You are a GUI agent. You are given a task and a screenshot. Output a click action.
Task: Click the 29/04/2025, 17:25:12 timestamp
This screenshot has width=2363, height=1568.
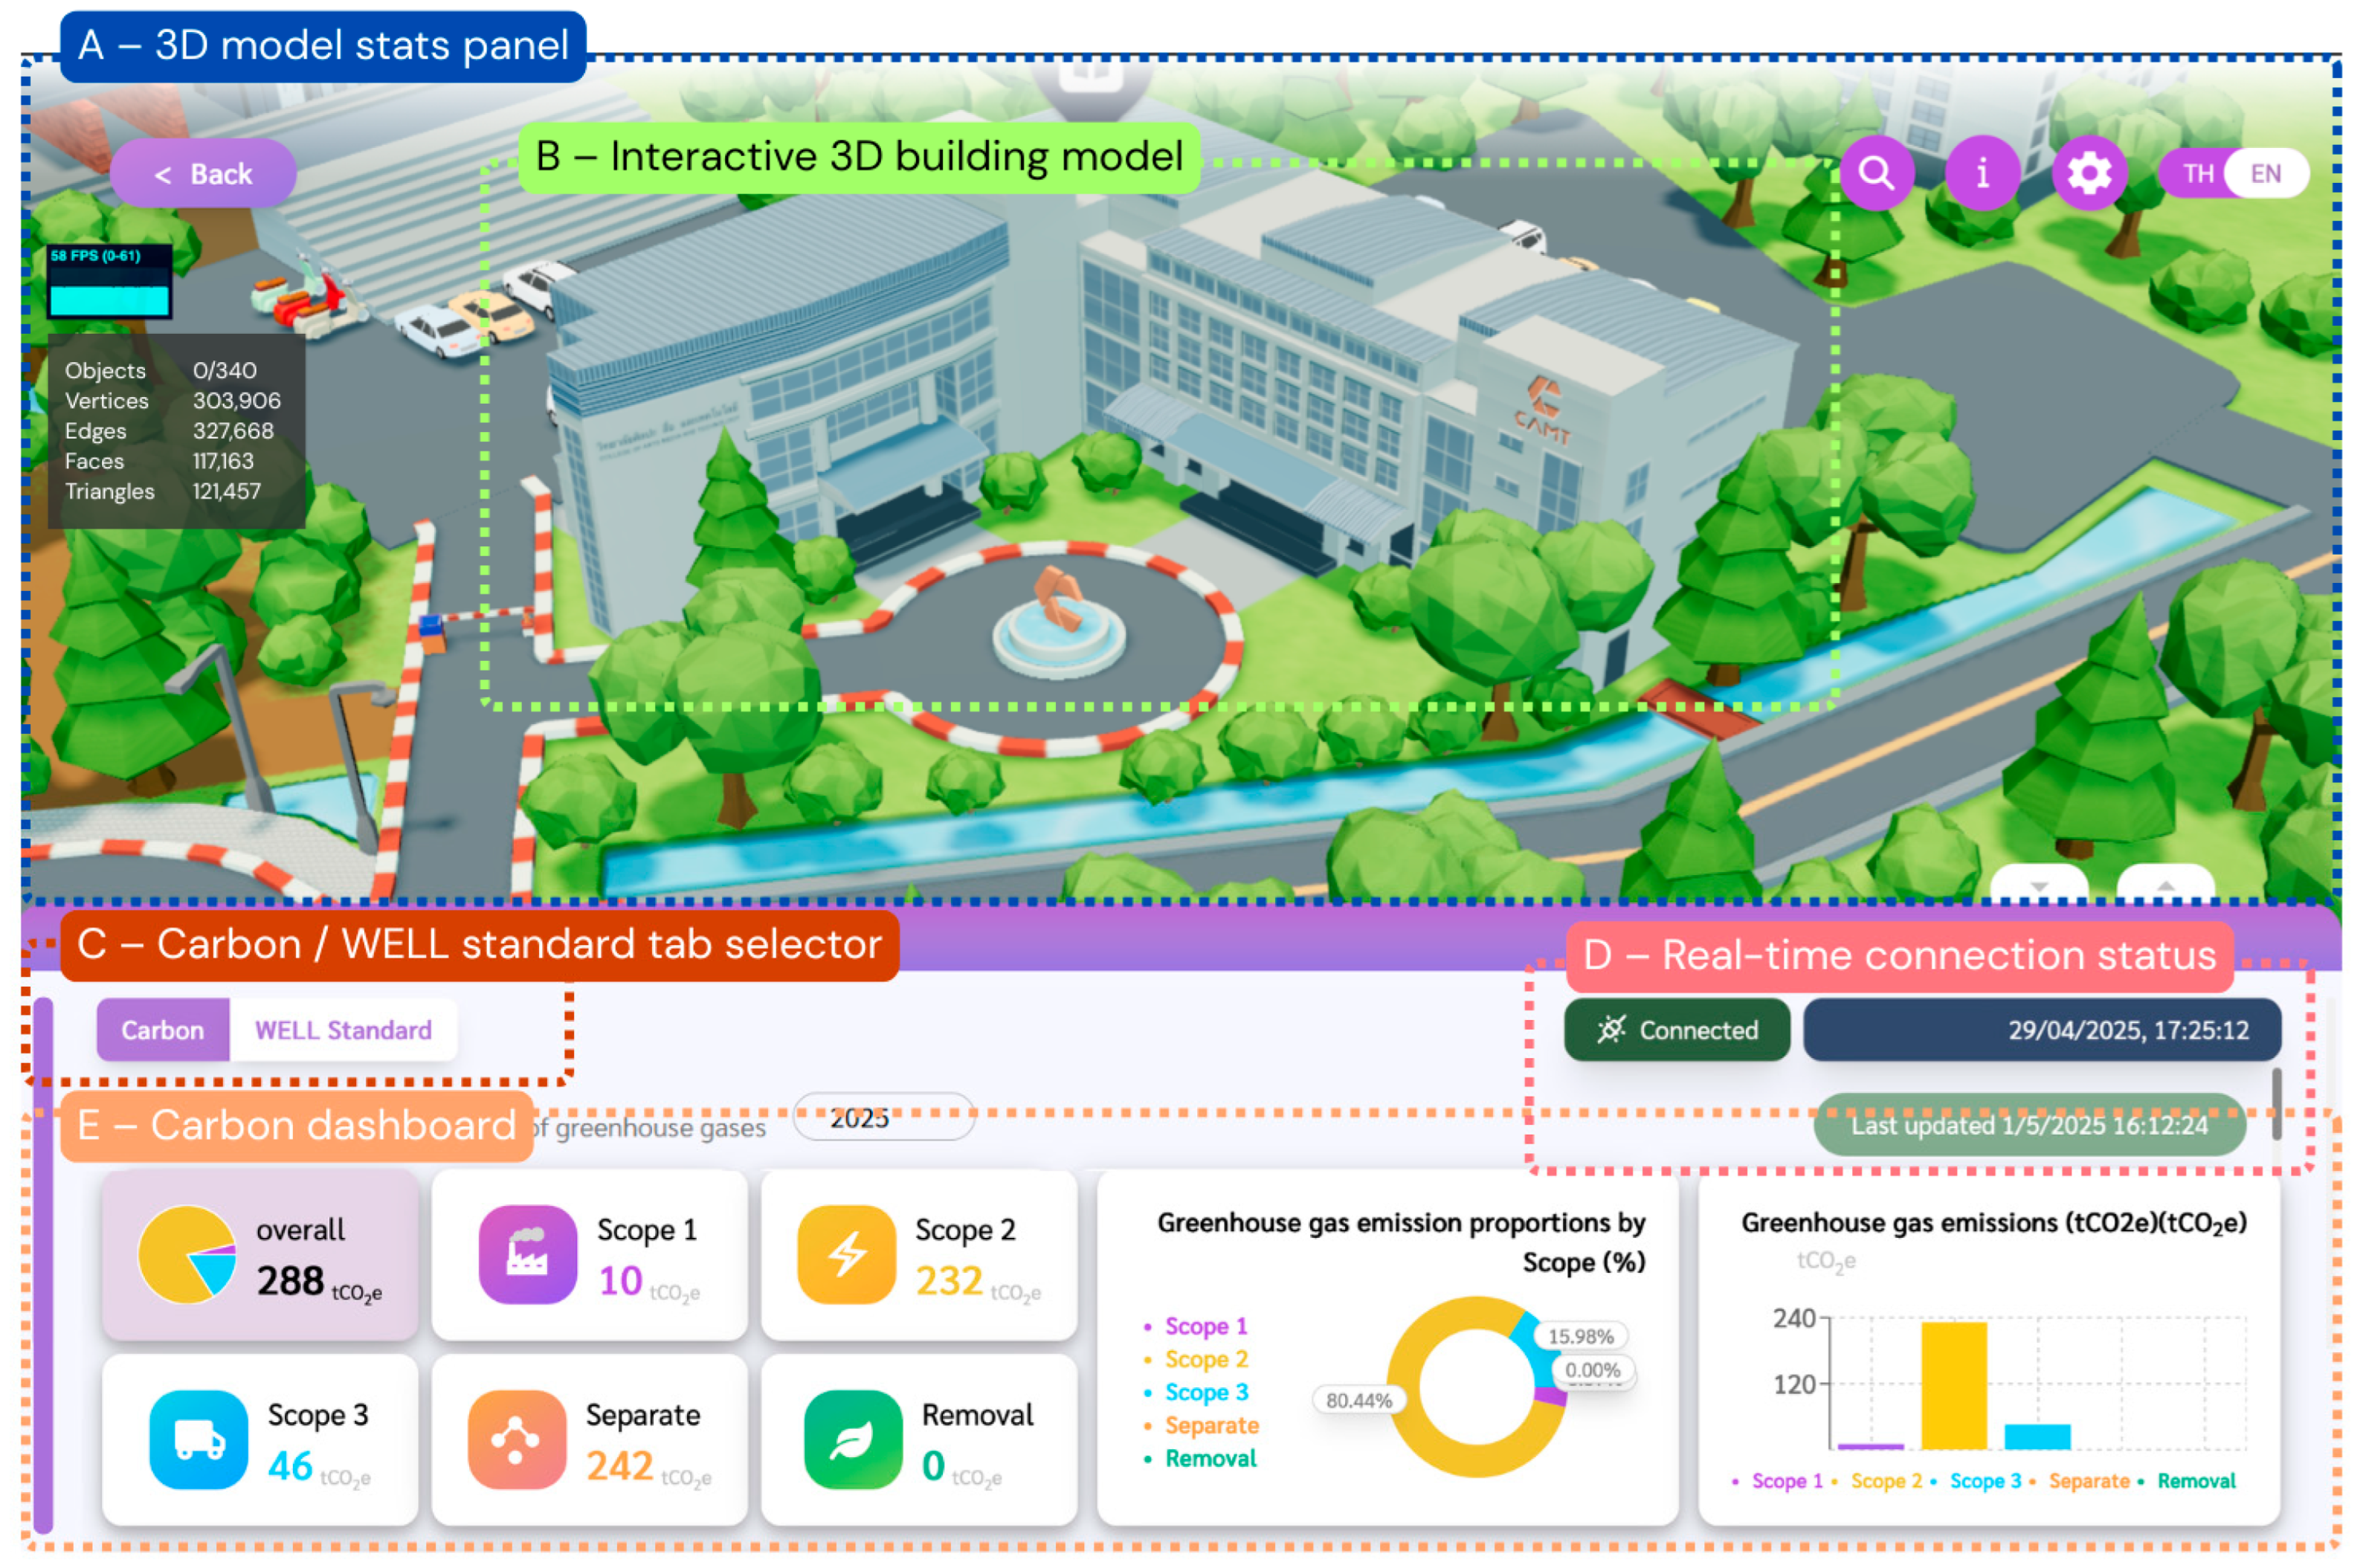(x=2042, y=1030)
